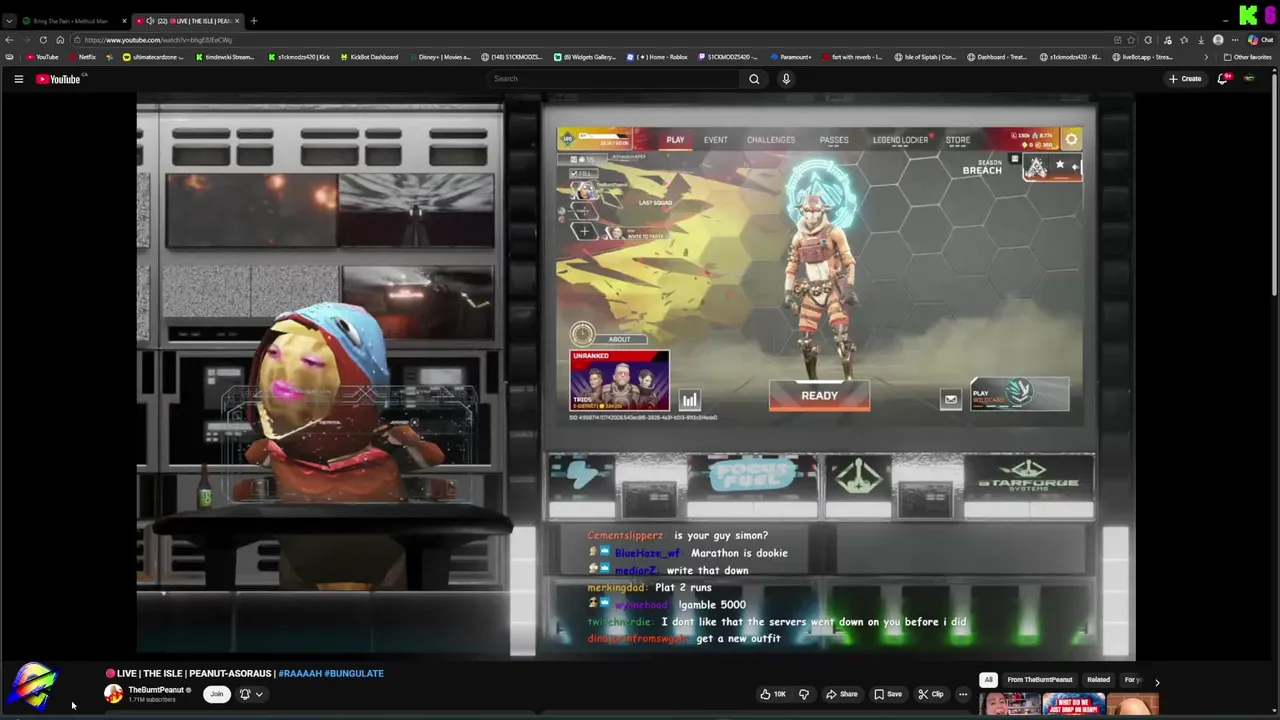The image size is (1280, 720).
Task: Open browser downloads icon
Action: pos(1200,40)
